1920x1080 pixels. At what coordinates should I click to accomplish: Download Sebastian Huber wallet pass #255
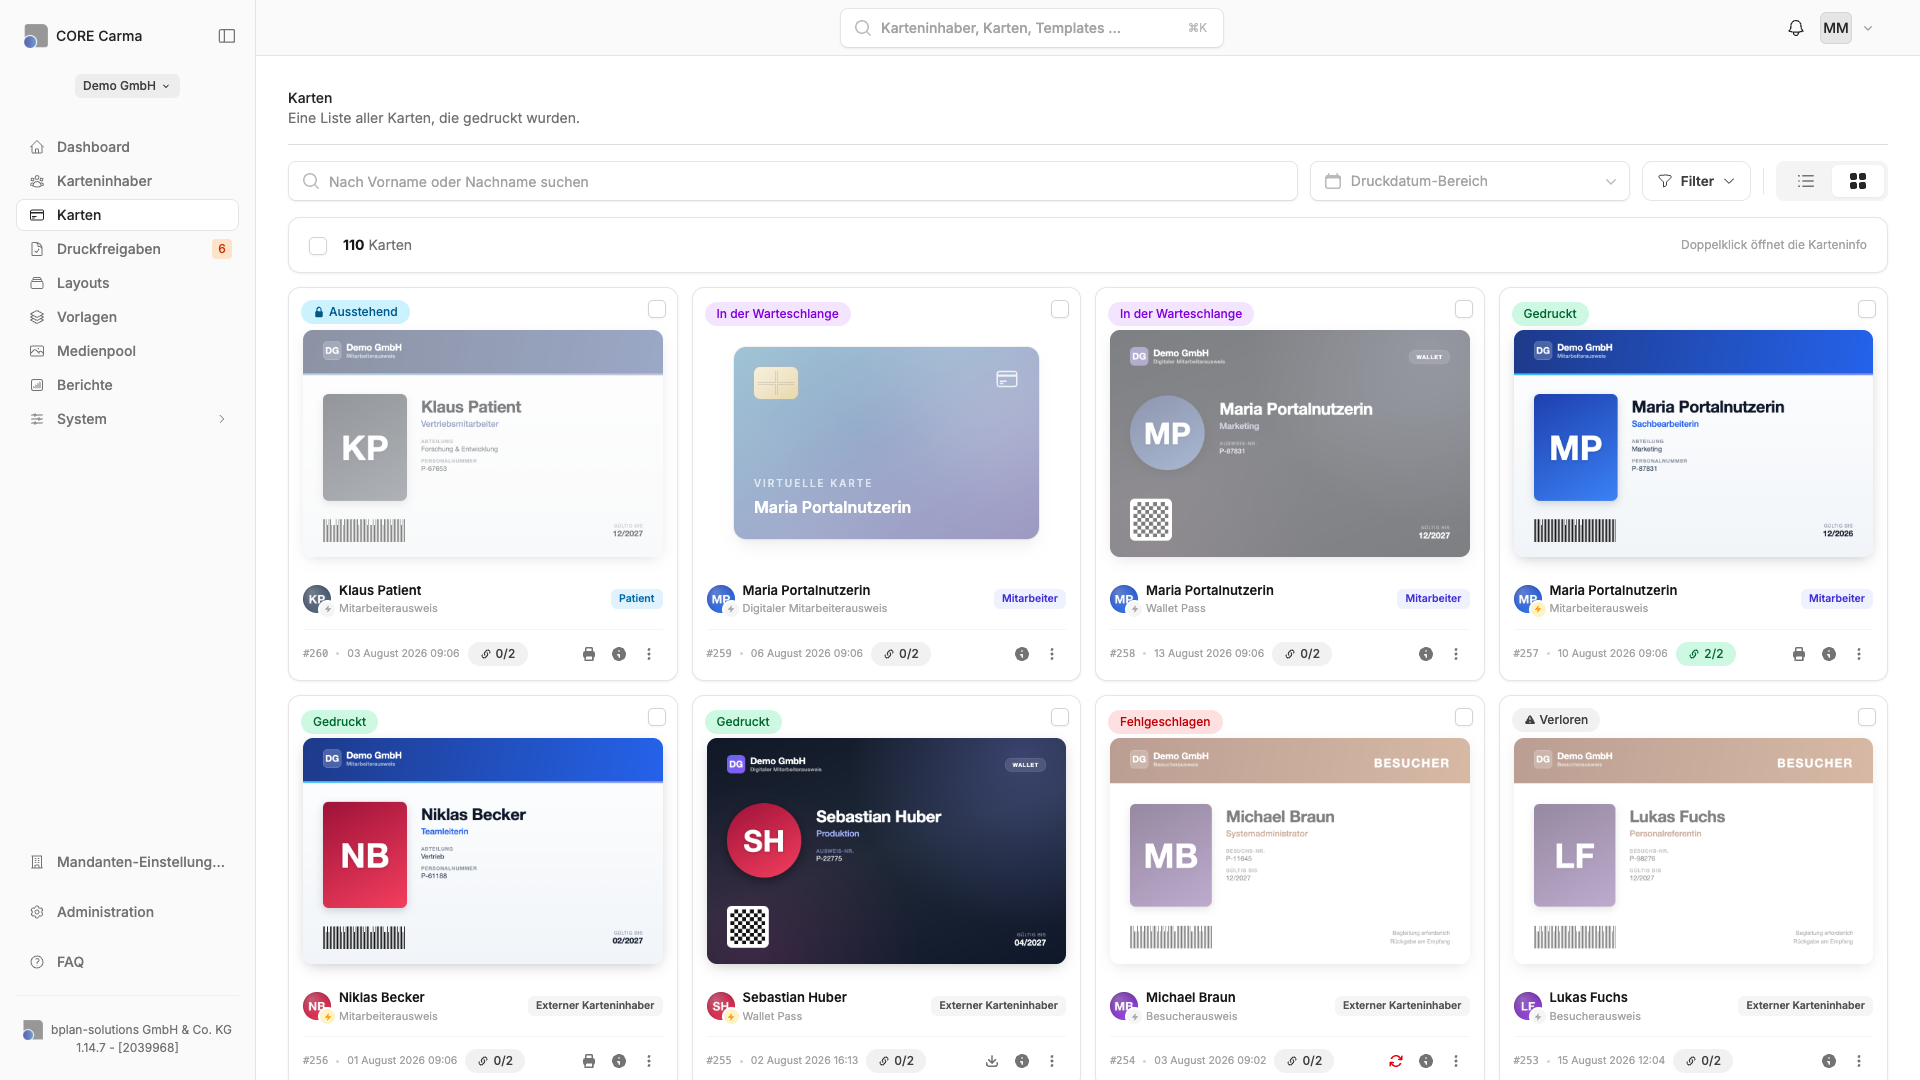[x=992, y=1061]
